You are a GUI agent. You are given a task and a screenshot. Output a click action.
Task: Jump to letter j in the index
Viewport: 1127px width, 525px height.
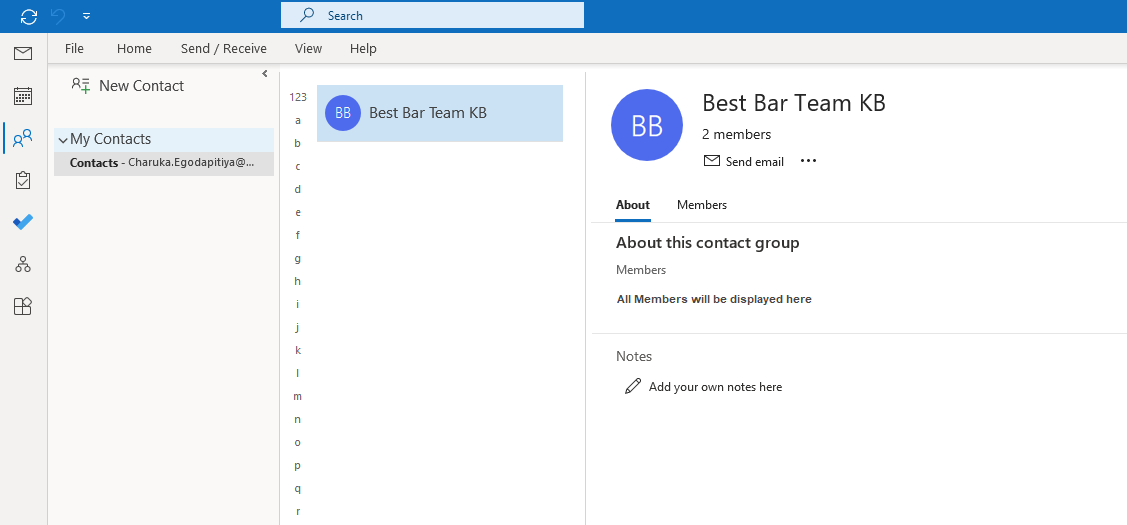(298, 327)
